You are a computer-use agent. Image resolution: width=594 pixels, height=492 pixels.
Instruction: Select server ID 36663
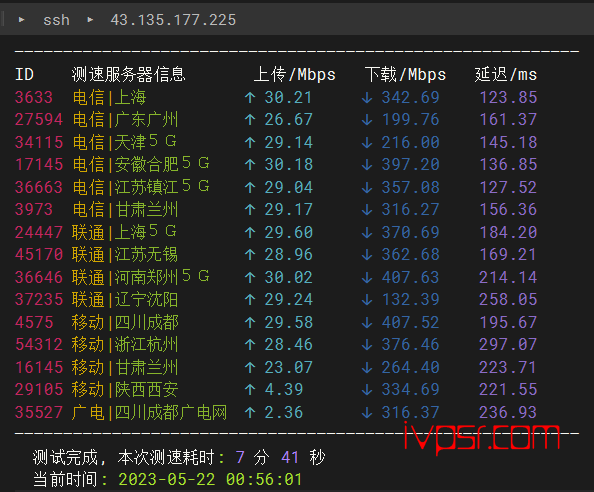pos(39,187)
